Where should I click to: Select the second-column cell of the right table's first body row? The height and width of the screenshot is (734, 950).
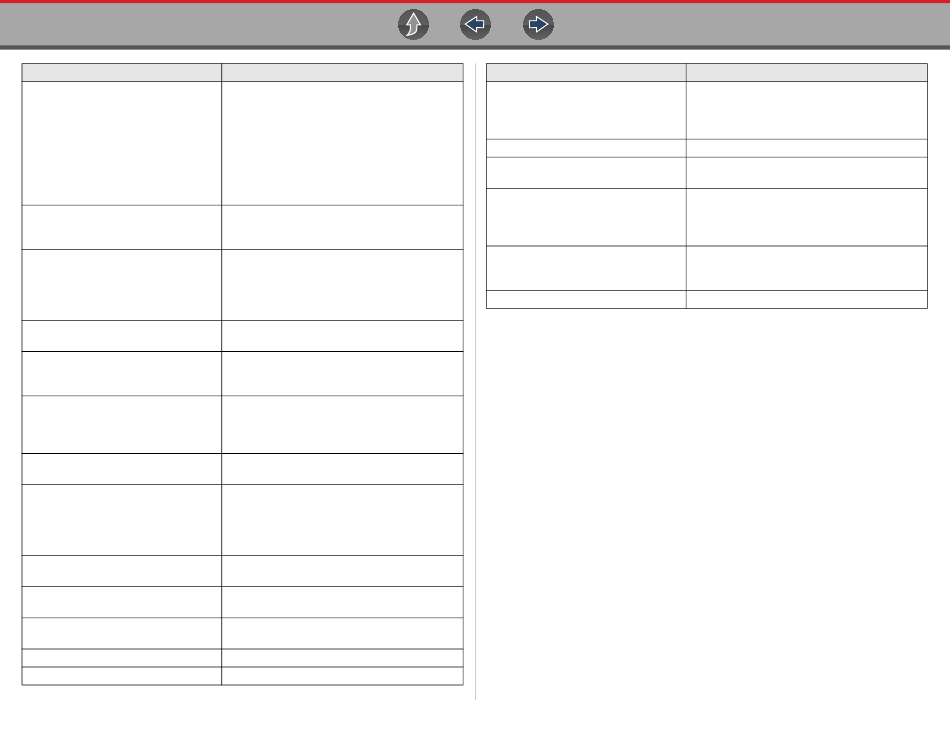click(x=806, y=110)
